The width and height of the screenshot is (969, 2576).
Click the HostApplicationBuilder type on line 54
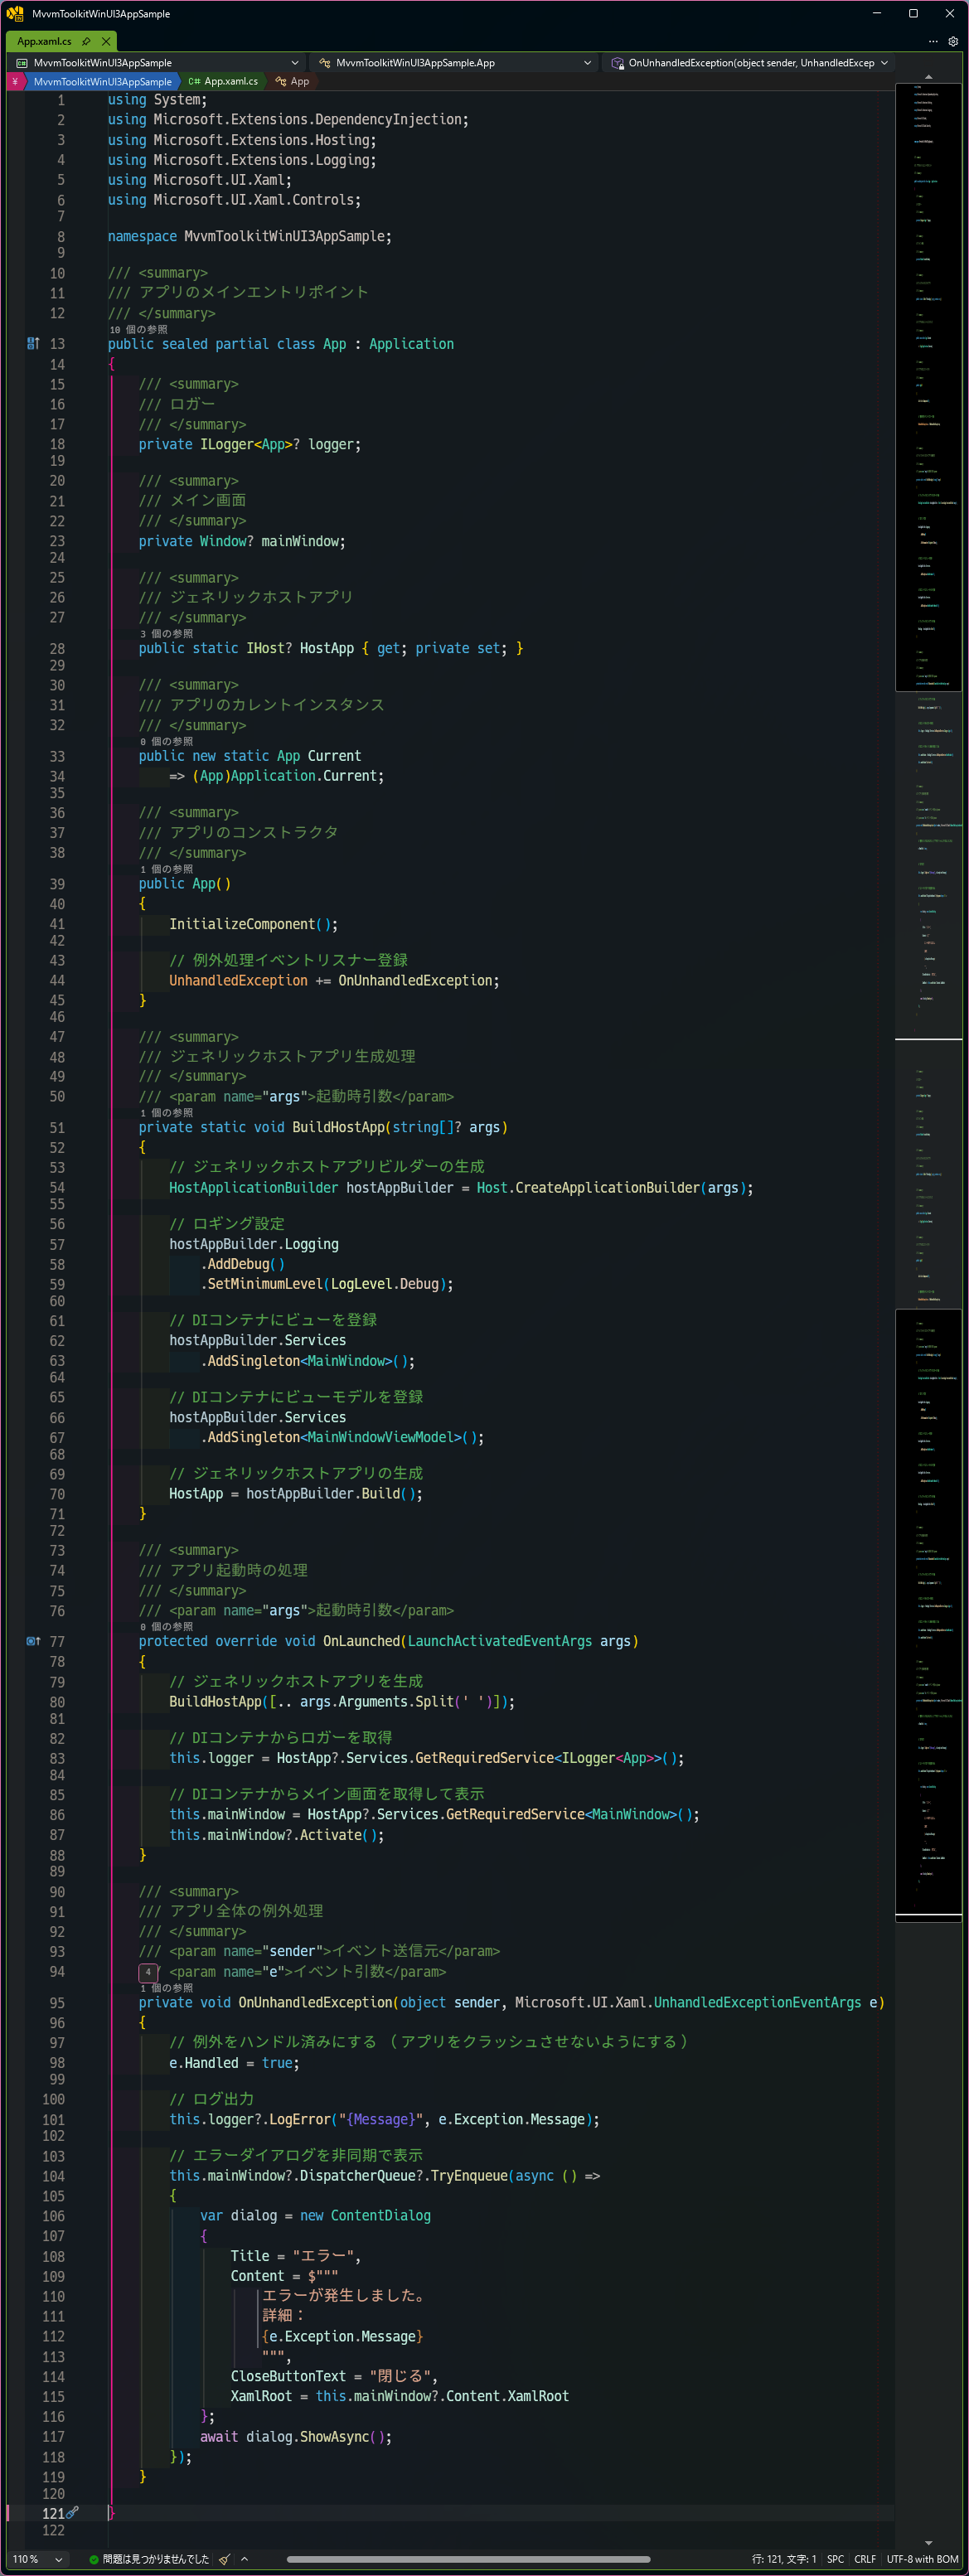point(253,1187)
